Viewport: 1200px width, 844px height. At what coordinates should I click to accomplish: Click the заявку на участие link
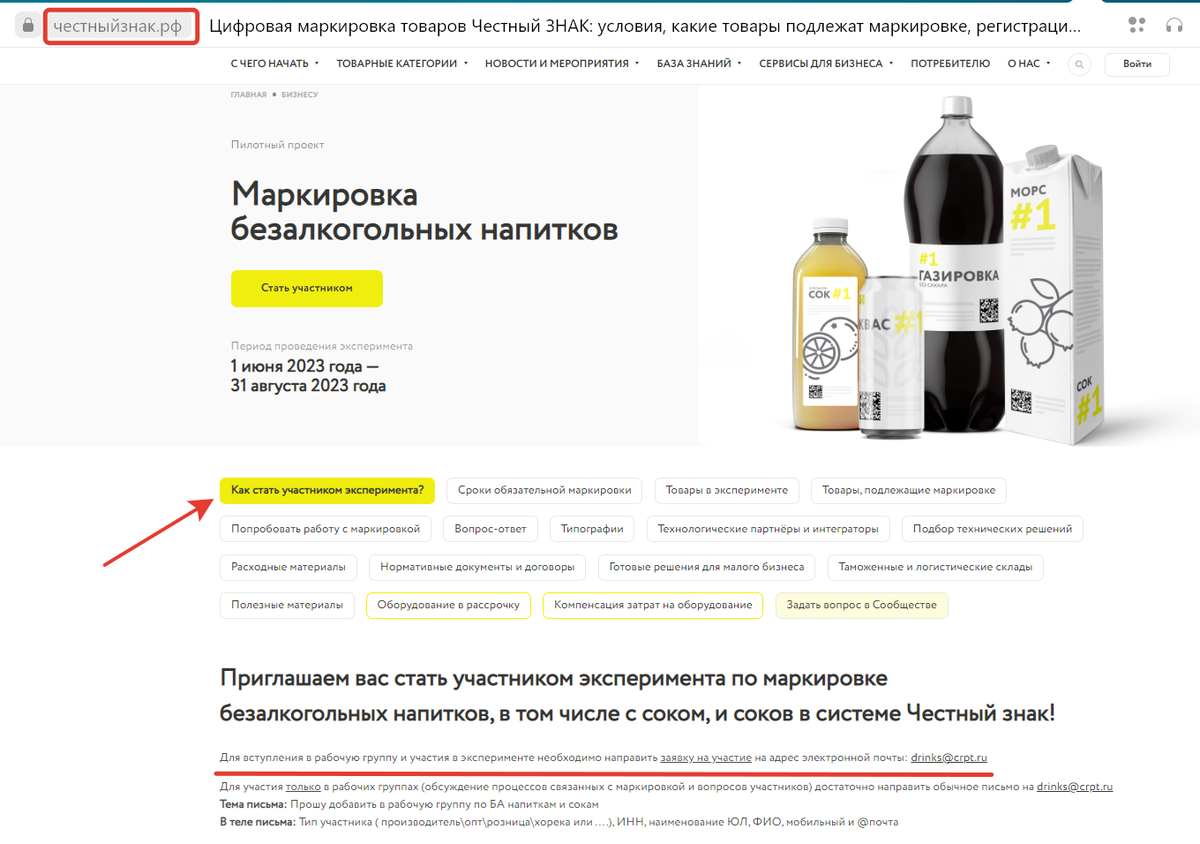(x=706, y=758)
